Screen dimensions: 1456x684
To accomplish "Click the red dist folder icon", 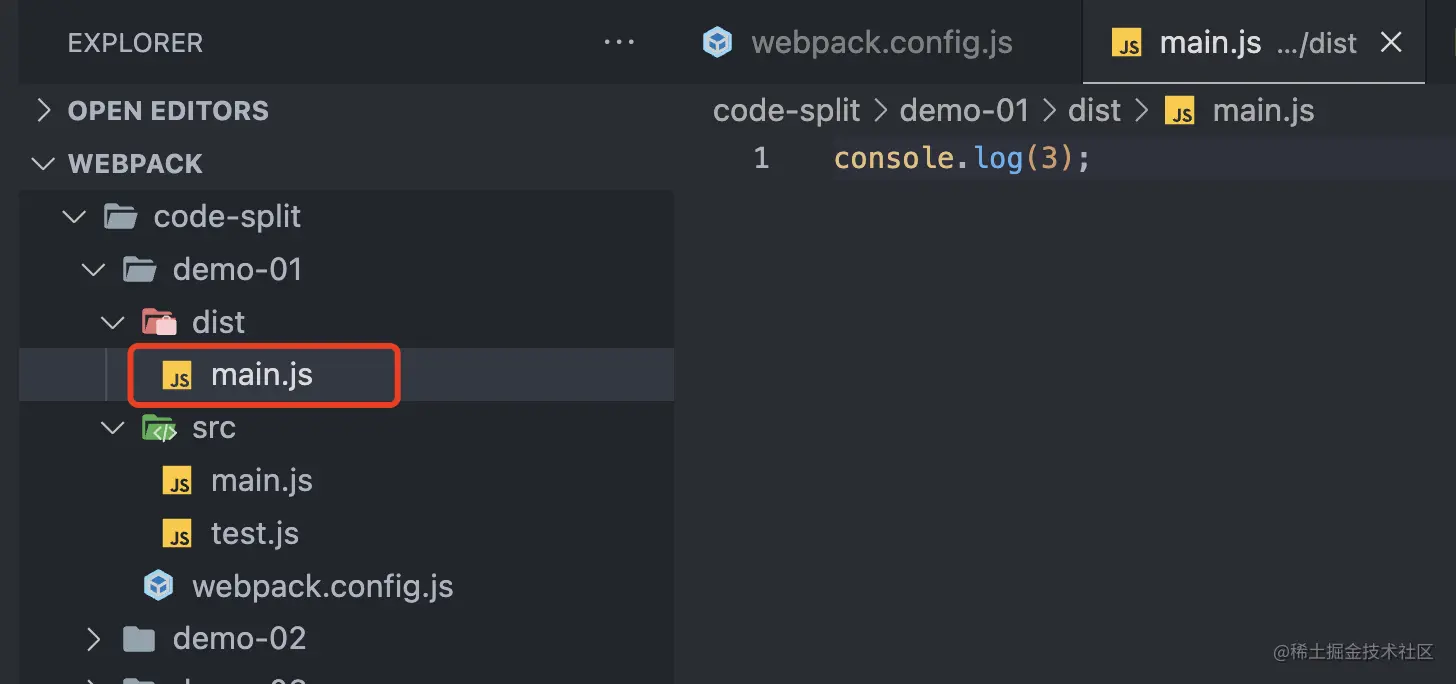I will tap(159, 323).
